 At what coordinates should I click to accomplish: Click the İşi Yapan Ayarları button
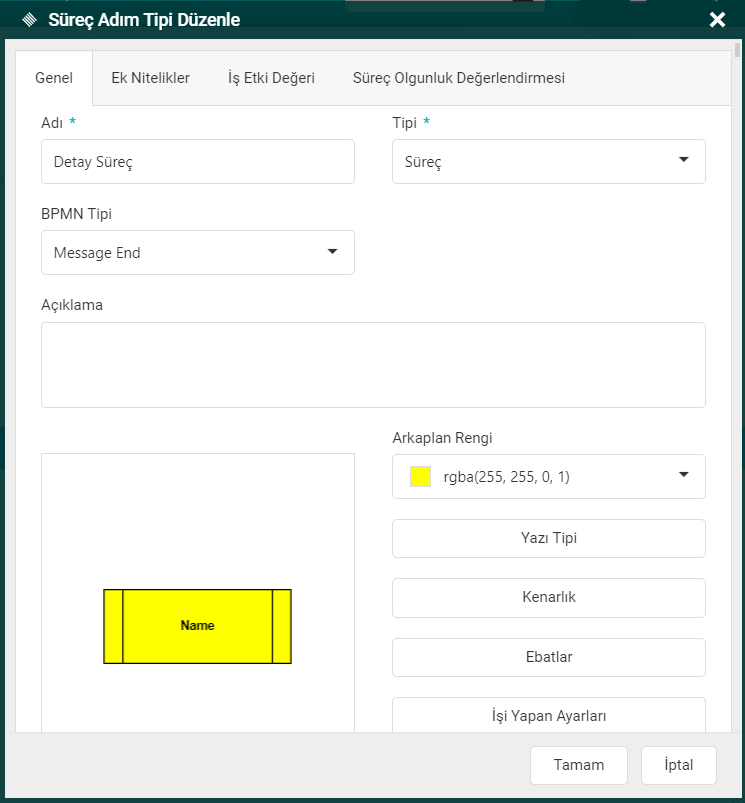(548, 715)
